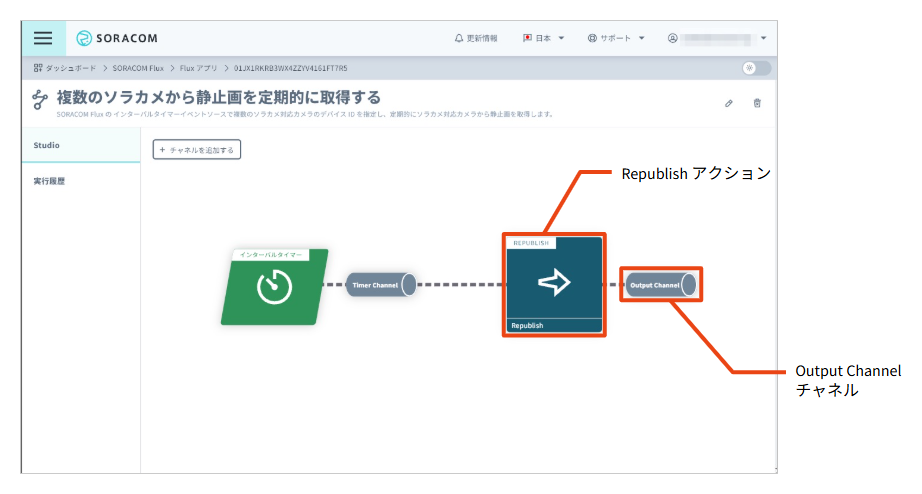Open the 更新情報 notifications bell

tap(476, 38)
